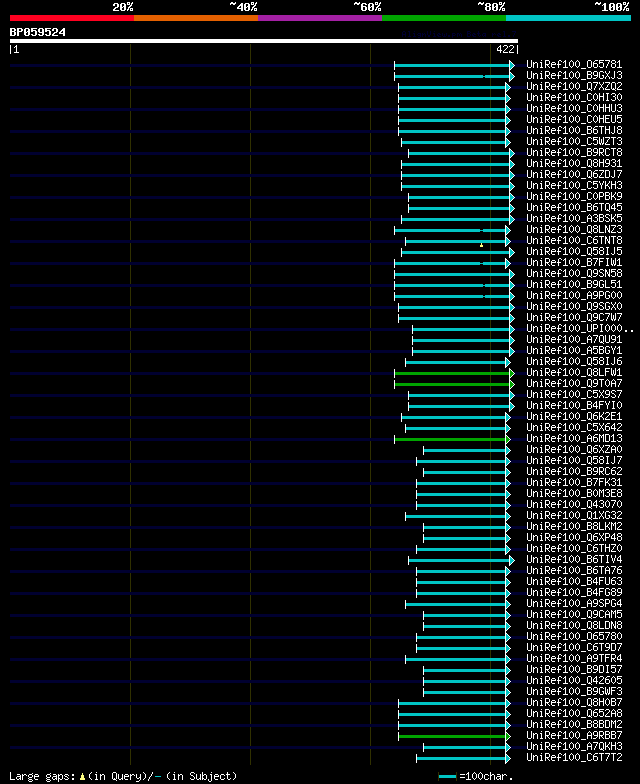This screenshot has width=640, height=784.
Task: Select the UniRef100_A7QU91 label
Action: [x=574, y=340]
